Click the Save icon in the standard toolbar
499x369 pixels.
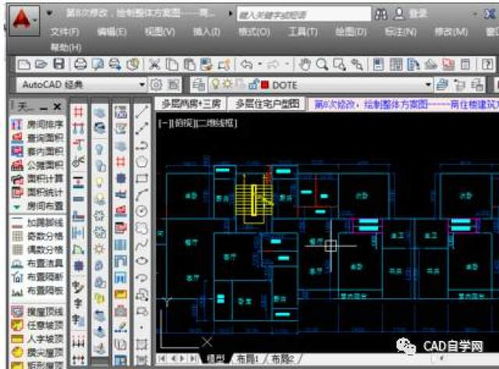click(x=59, y=64)
